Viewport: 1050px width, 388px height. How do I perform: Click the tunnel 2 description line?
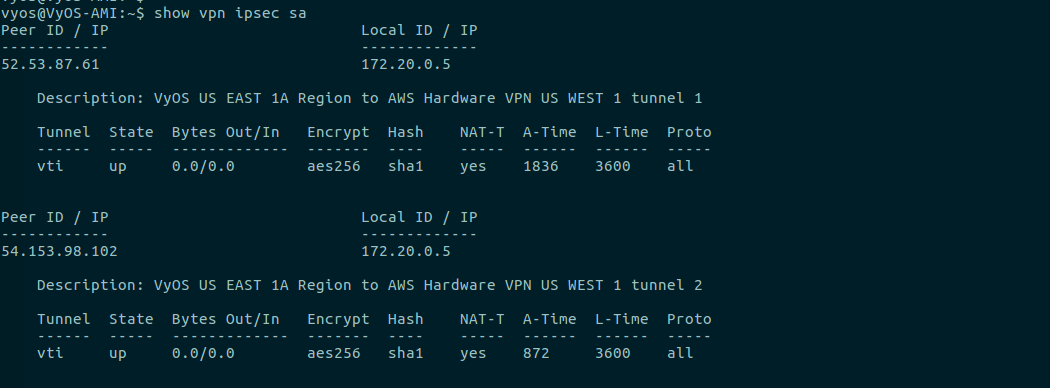point(370,285)
